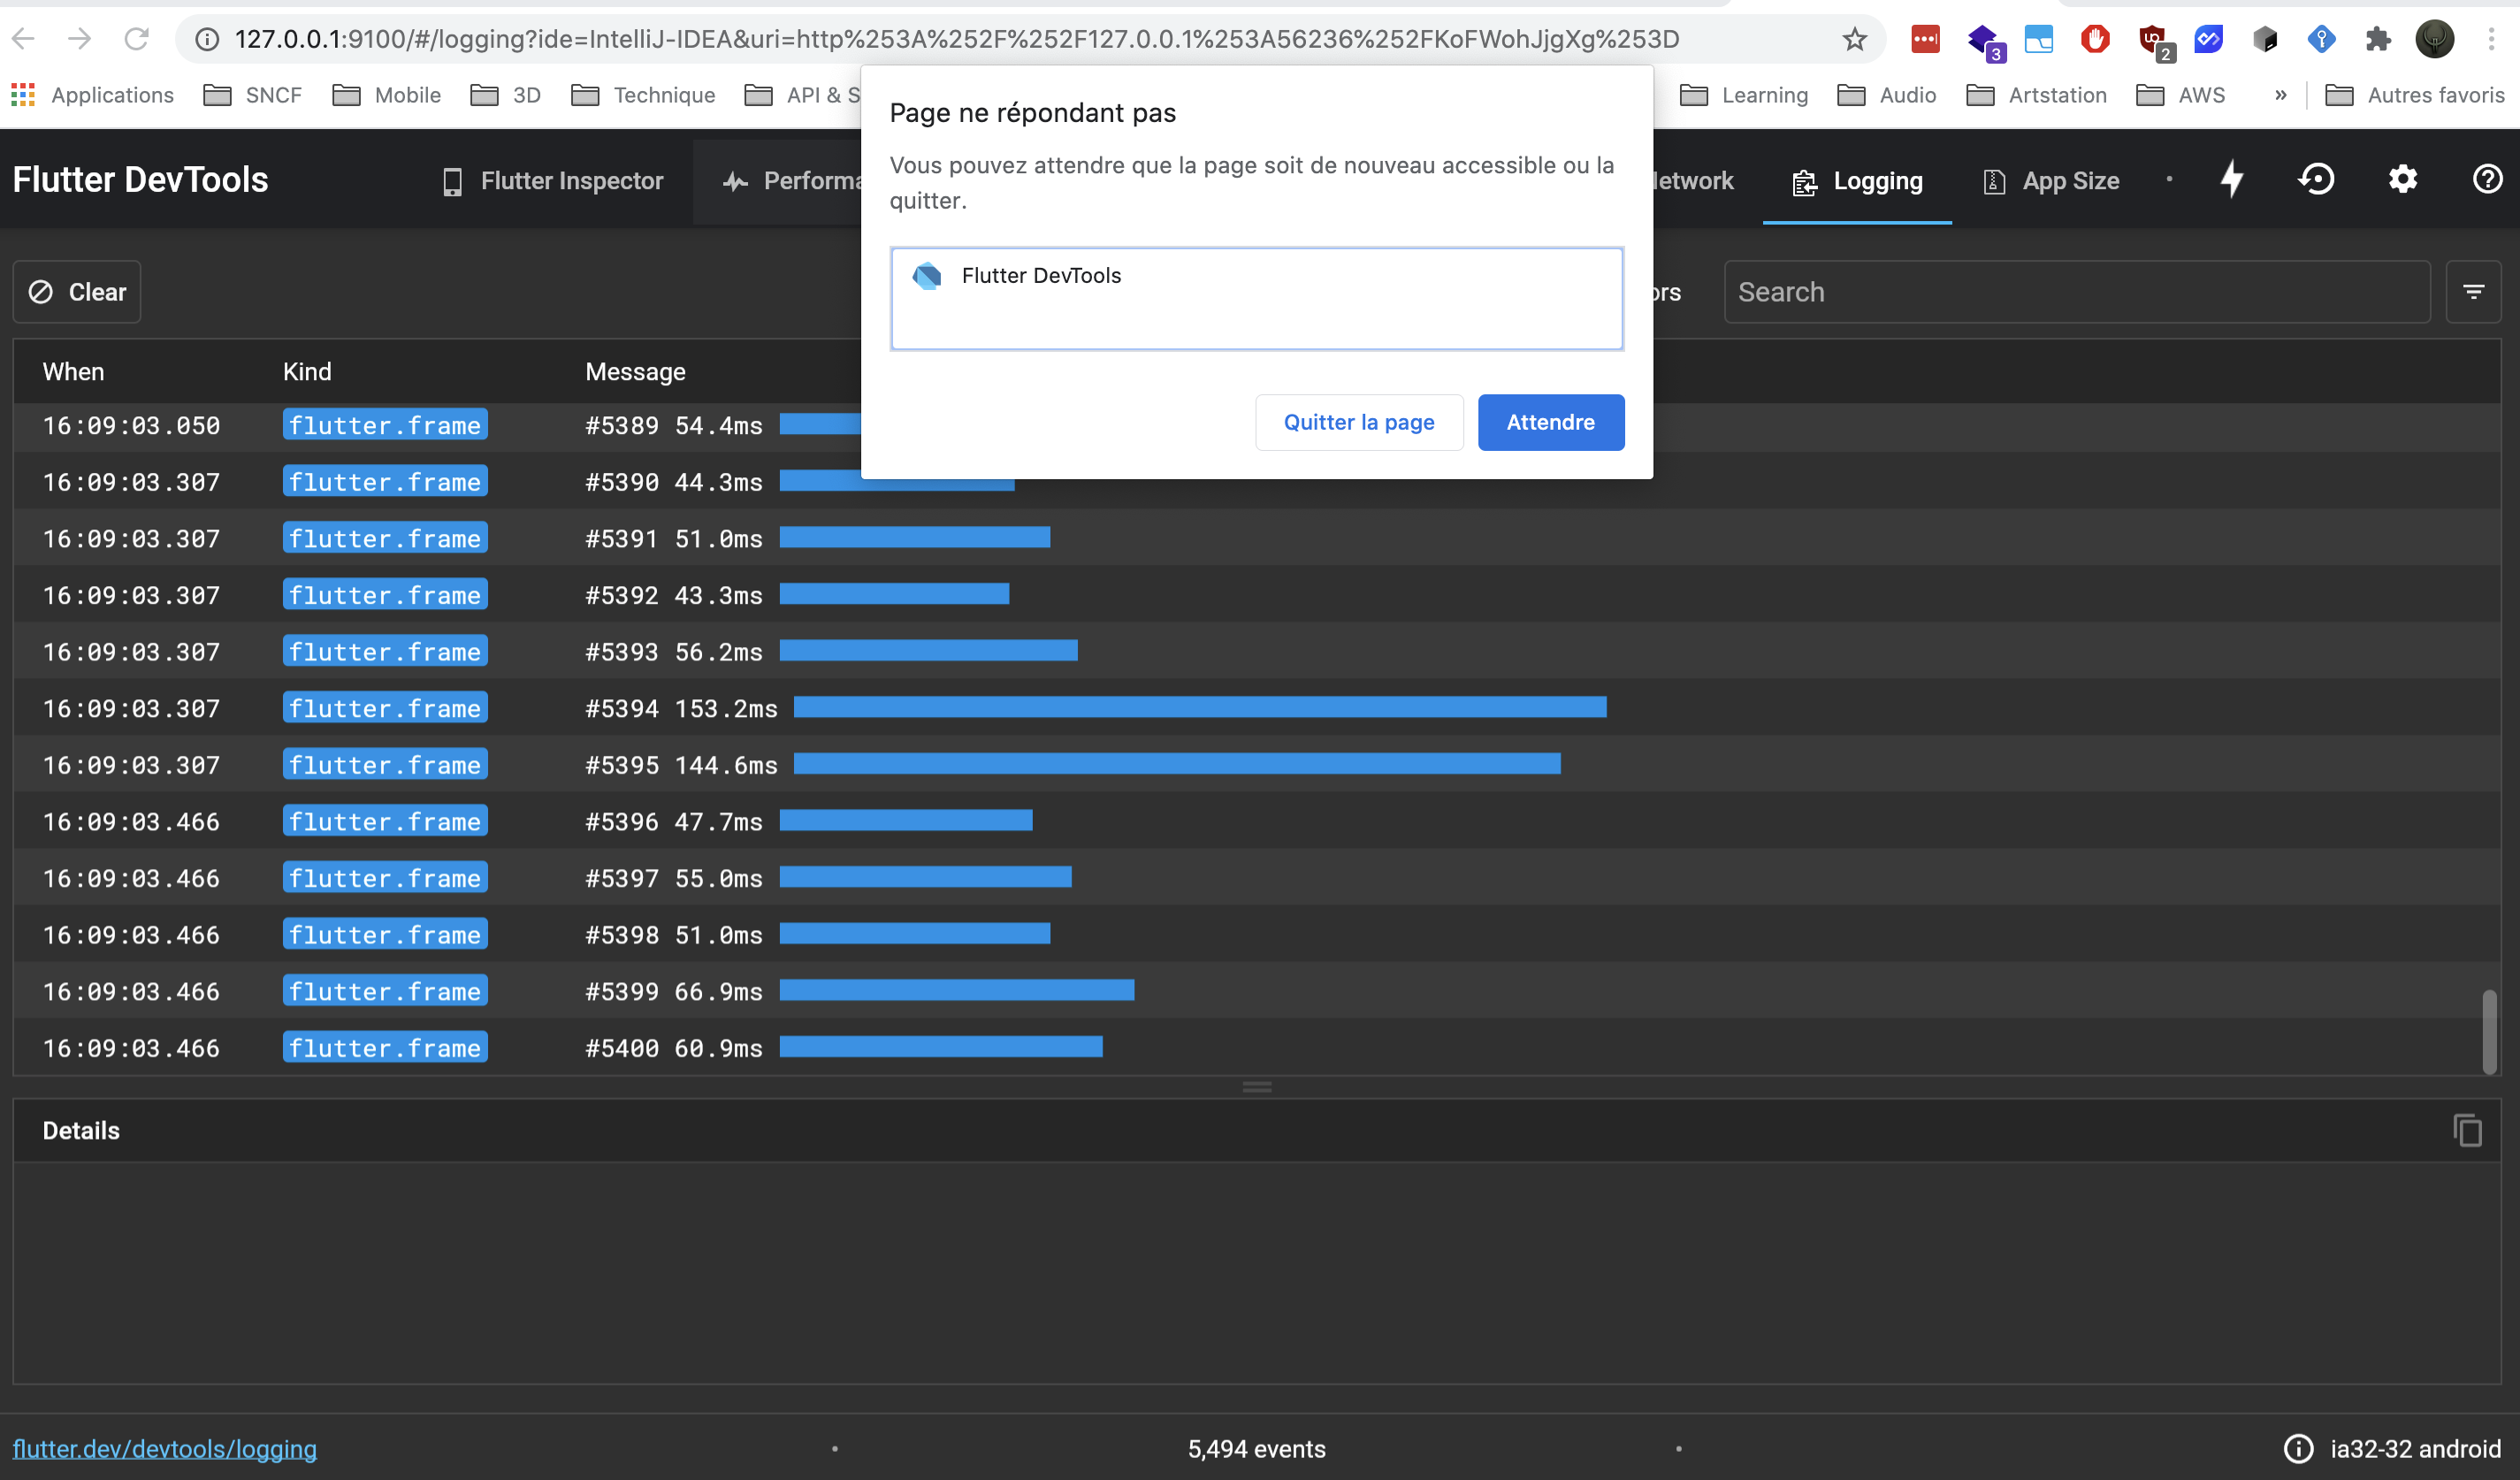Image resolution: width=2520 pixels, height=1480 pixels.
Task: Switch to the Flutter Inspector tab
Action: [x=553, y=181]
